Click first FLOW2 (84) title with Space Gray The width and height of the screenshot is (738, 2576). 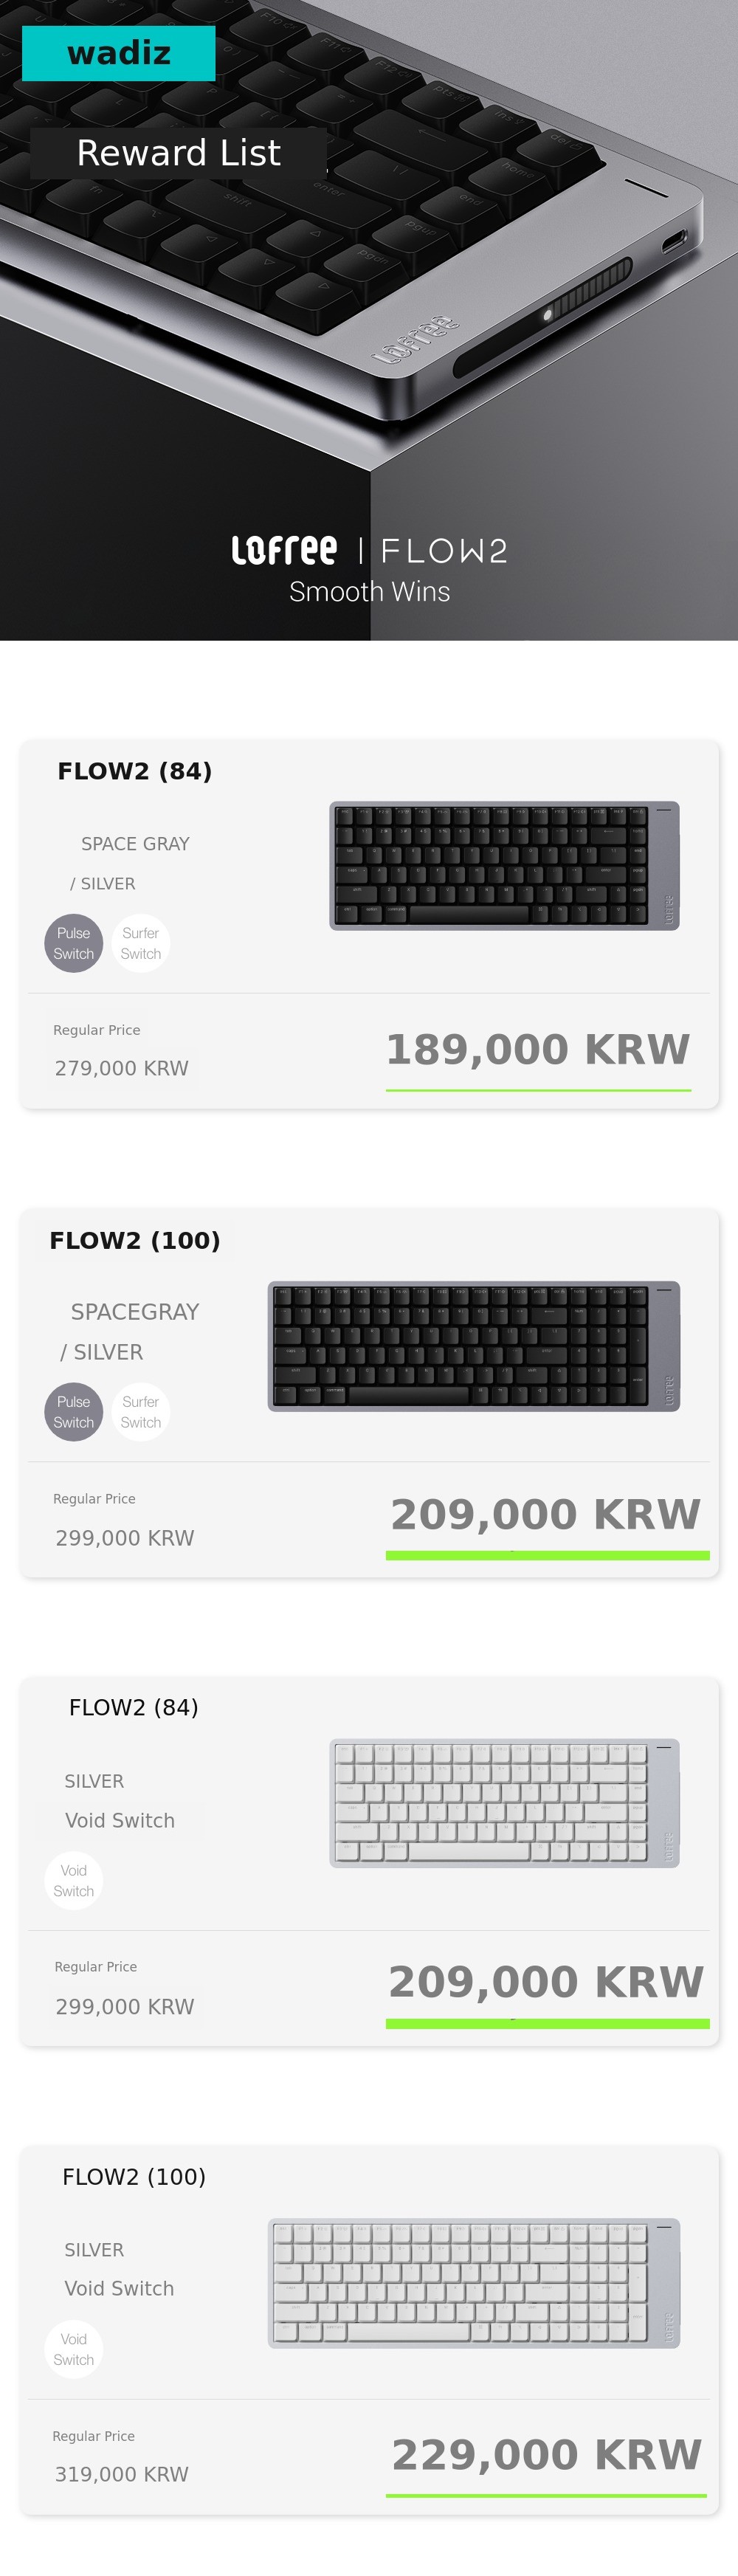[x=135, y=771]
